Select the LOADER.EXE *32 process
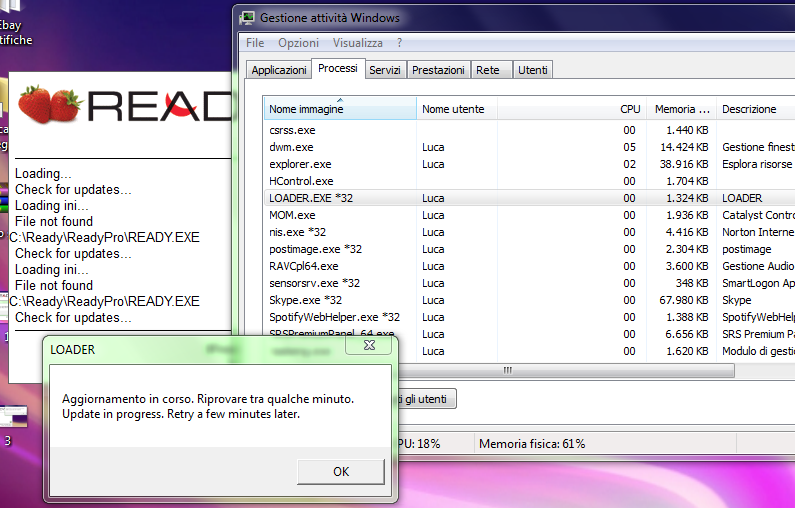 pos(529,198)
